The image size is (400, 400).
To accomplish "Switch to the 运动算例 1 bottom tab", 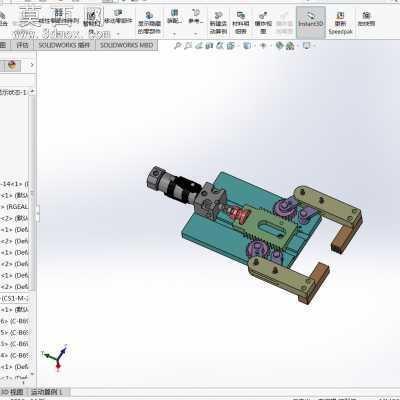I will (x=48, y=392).
